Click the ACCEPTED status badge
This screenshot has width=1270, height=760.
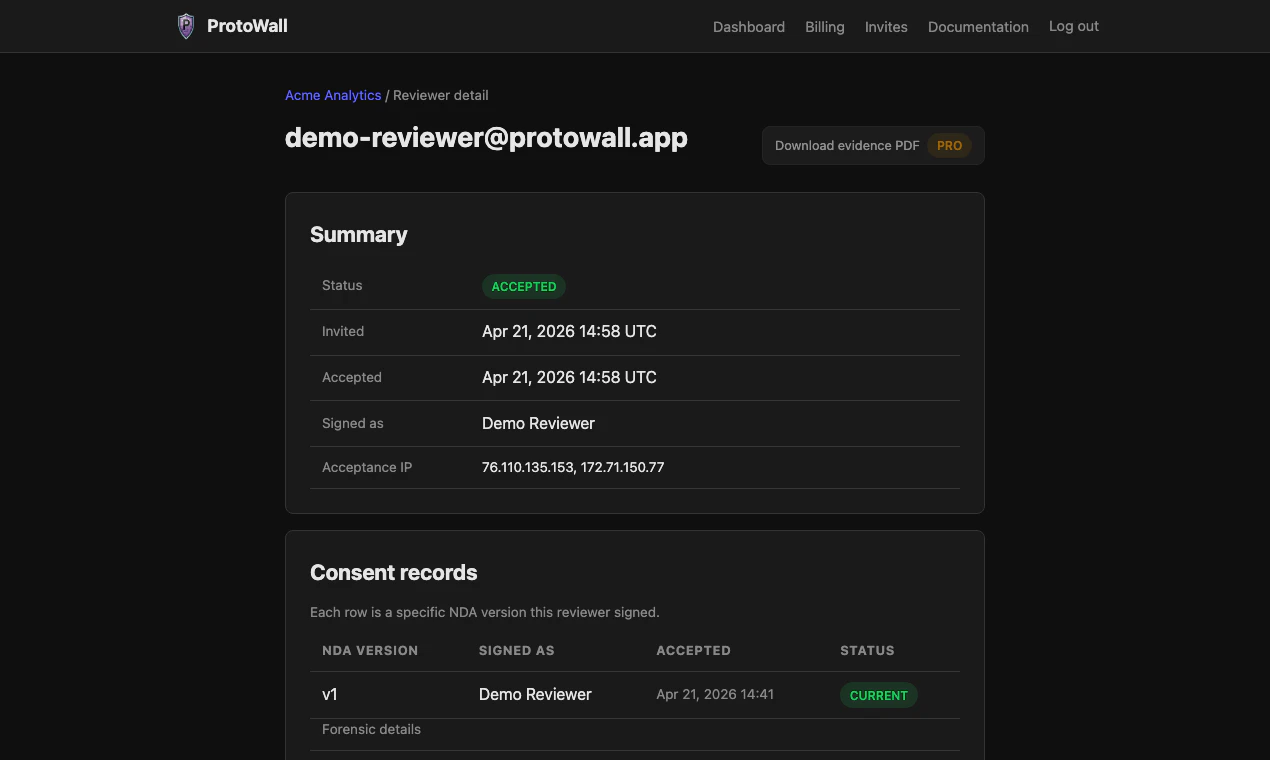click(x=523, y=286)
